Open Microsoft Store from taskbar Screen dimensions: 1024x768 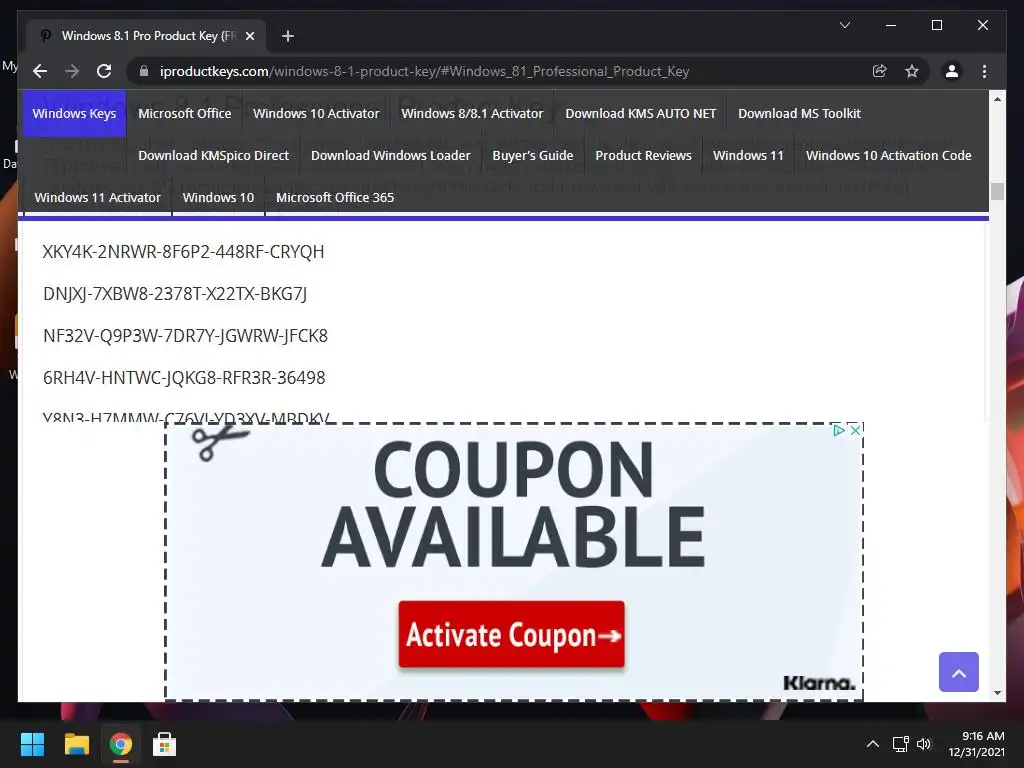coord(164,744)
